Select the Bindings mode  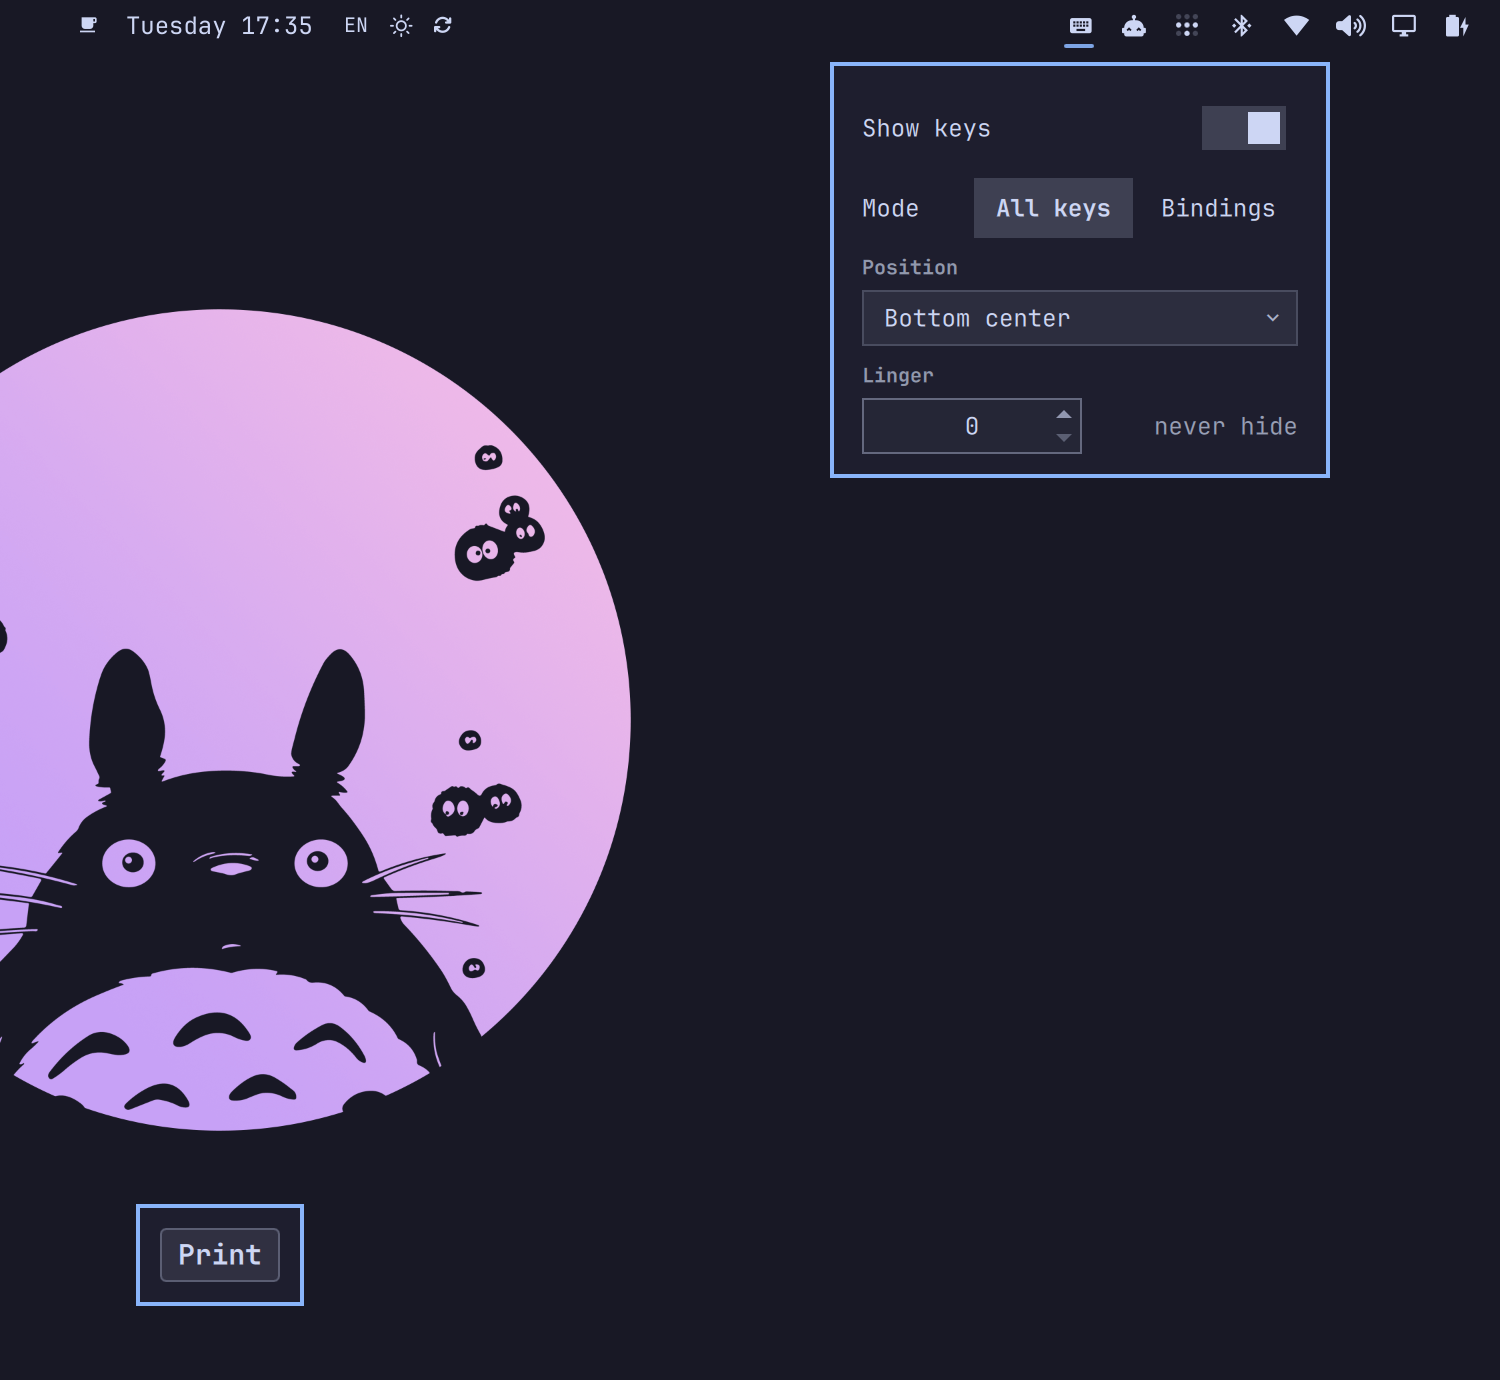point(1218,208)
